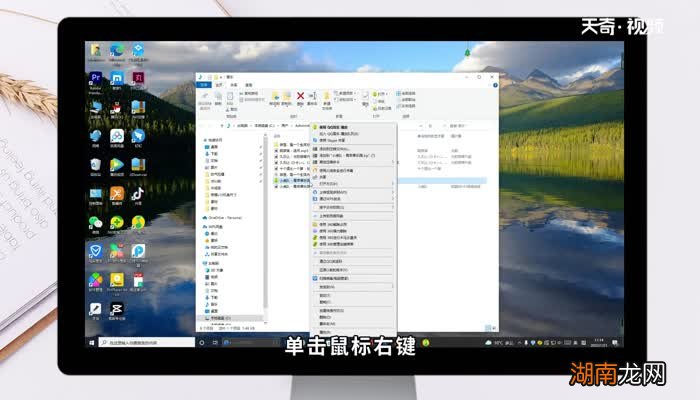The width and height of the screenshot is (700, 400).
Task: Open the Easy access dropdown in ribbon
Action: click(x=345, y=100)
